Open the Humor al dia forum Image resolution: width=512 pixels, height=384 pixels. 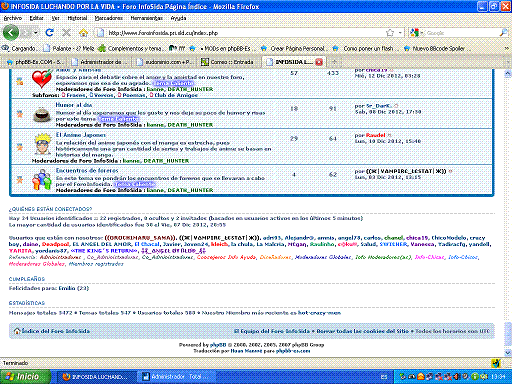click(74, 105)
